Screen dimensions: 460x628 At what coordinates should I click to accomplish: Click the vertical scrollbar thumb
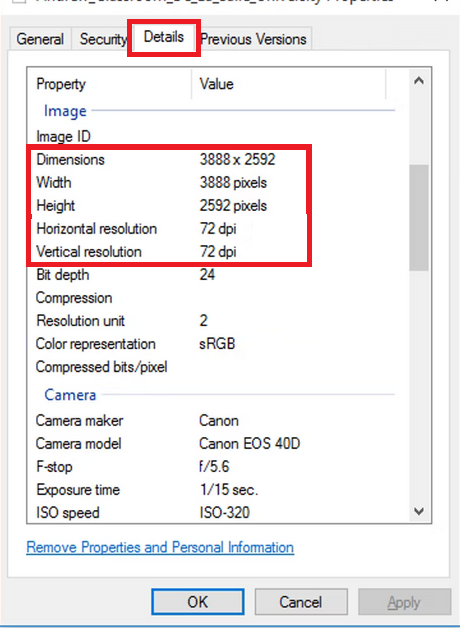click(419, 217)
